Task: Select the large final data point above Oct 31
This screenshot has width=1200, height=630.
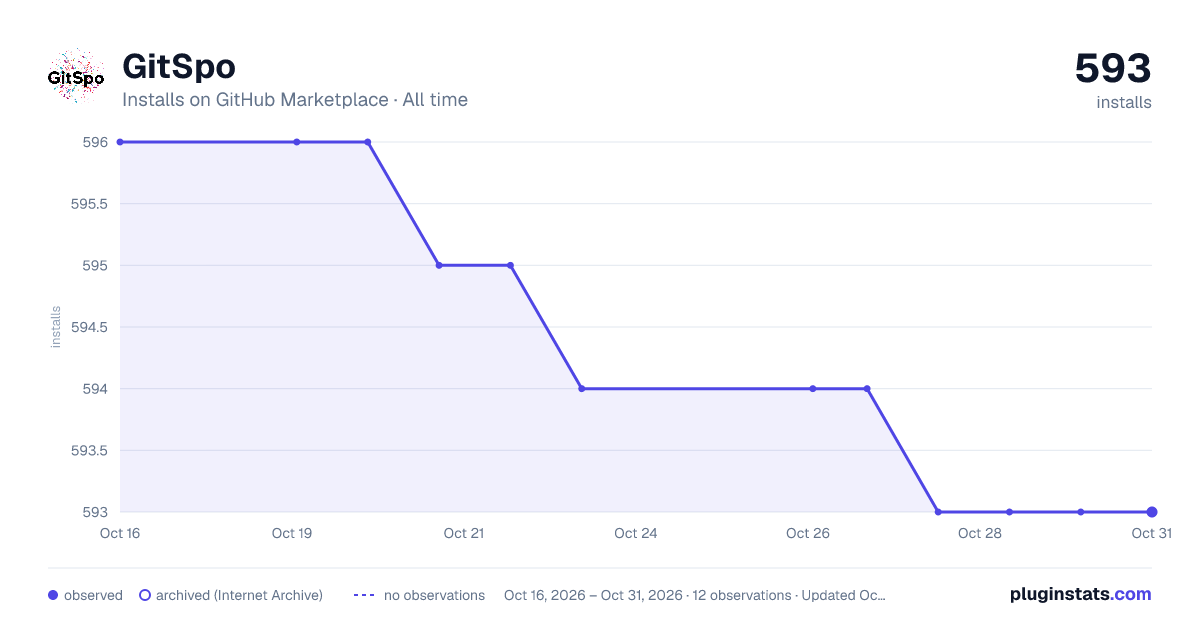Action: pos(1152,512)
